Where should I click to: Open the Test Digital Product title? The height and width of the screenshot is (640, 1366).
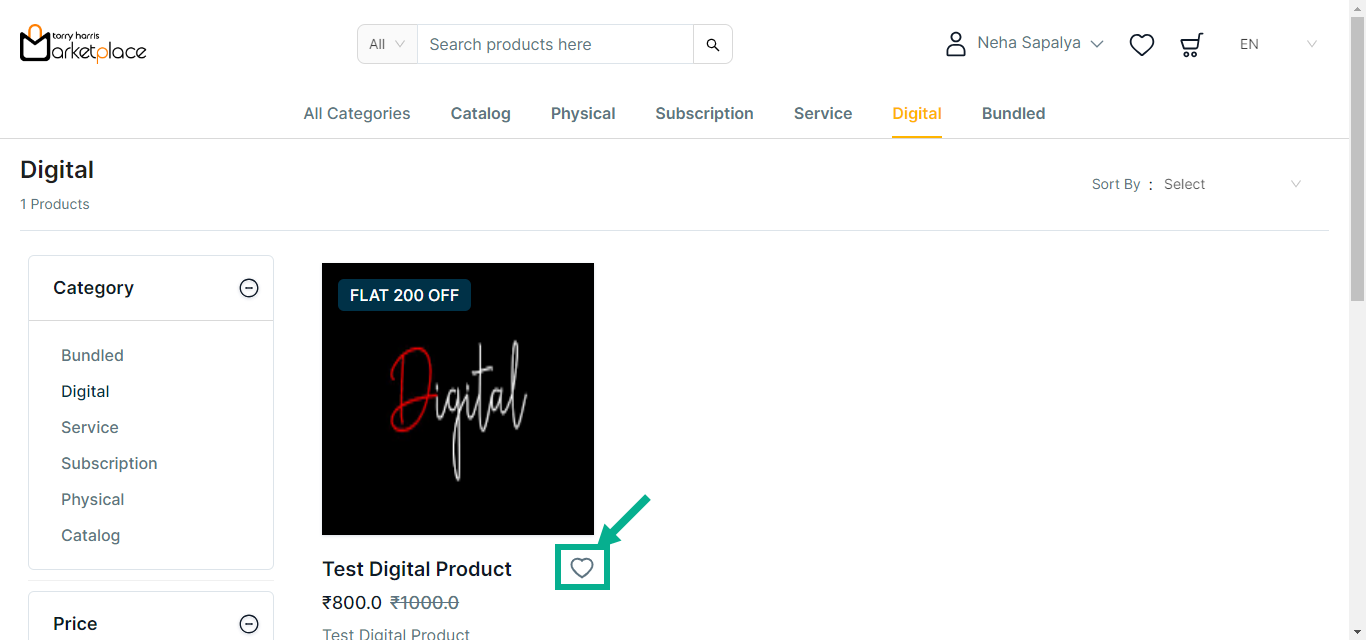[417, 569]
